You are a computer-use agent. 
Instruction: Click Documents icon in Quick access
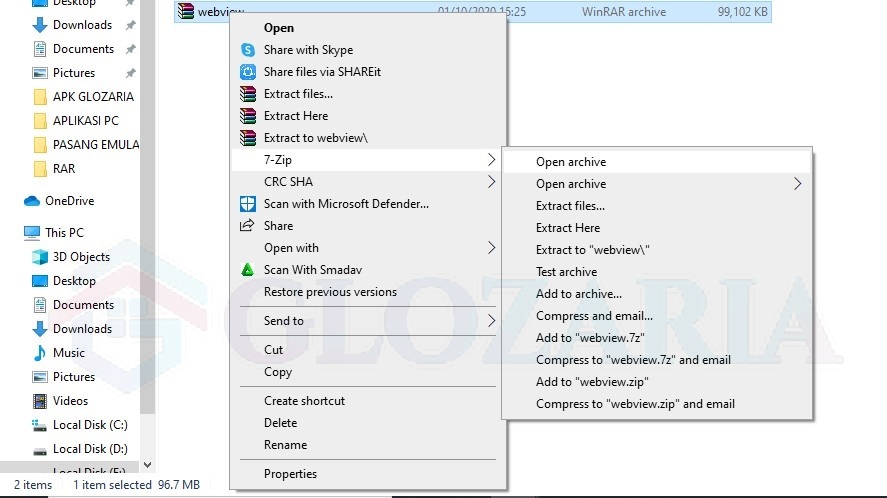(40, 49)
